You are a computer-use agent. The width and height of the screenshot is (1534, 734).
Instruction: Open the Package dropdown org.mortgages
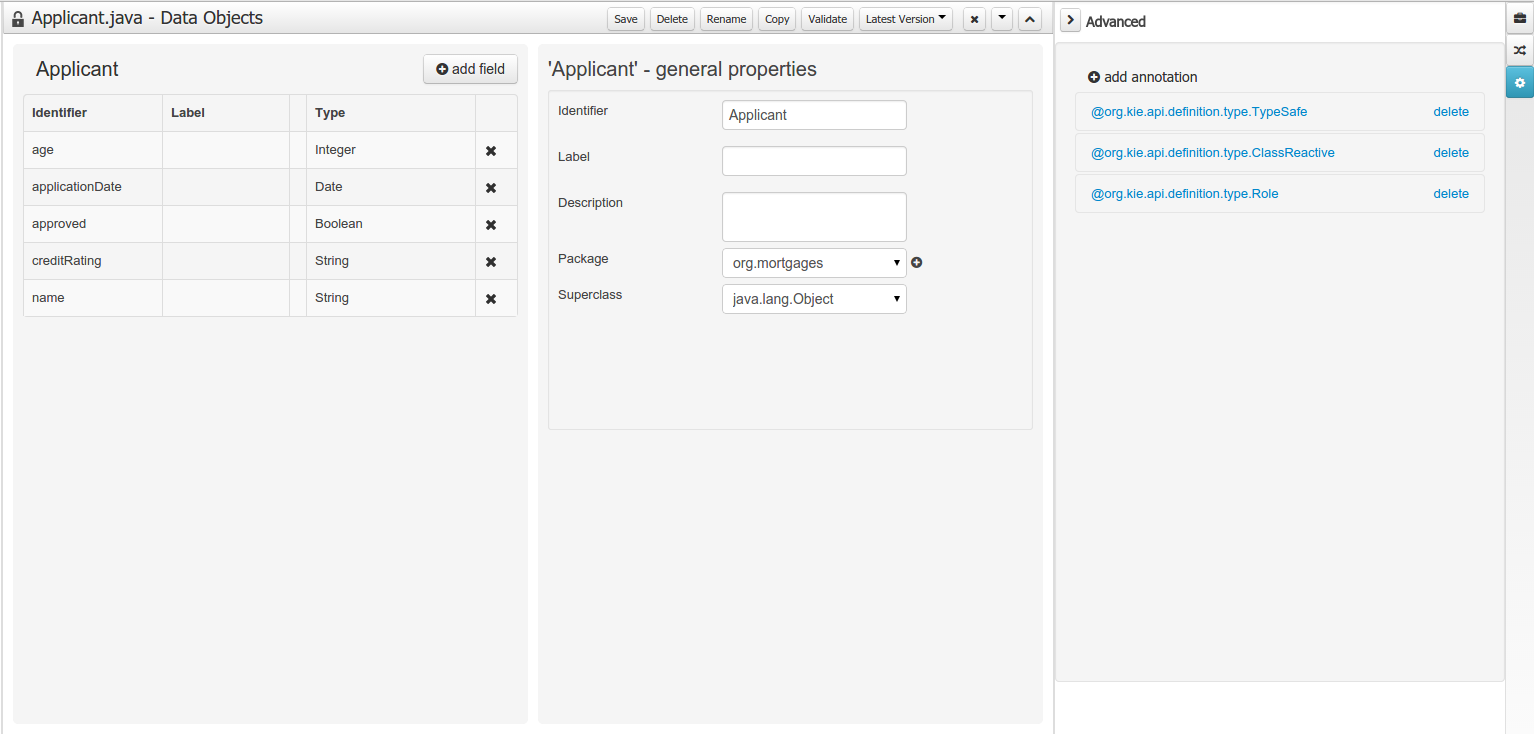pos(813,263)
